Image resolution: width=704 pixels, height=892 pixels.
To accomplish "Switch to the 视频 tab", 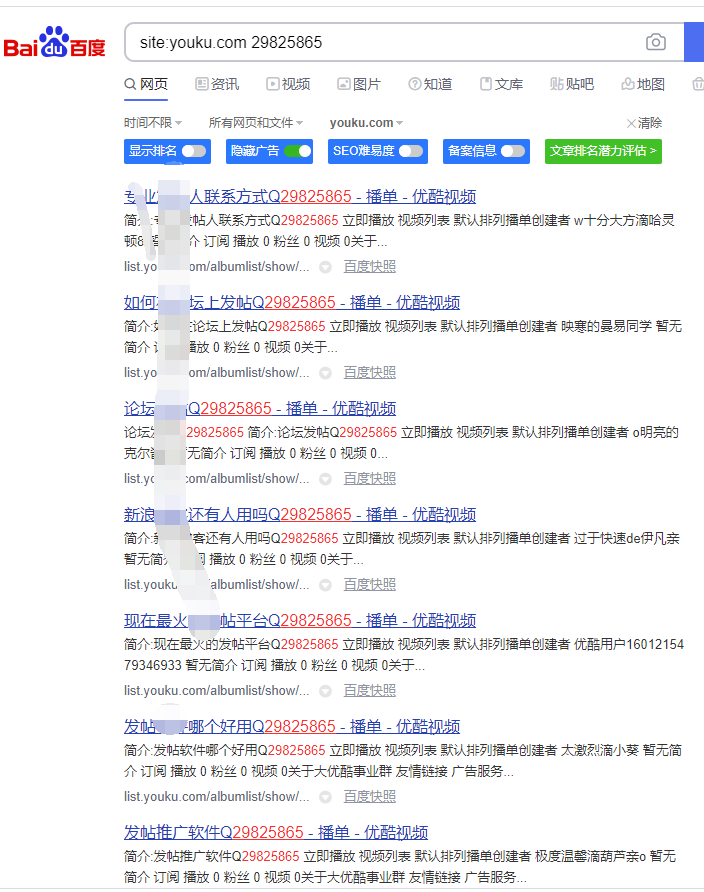I will point(288,84).
